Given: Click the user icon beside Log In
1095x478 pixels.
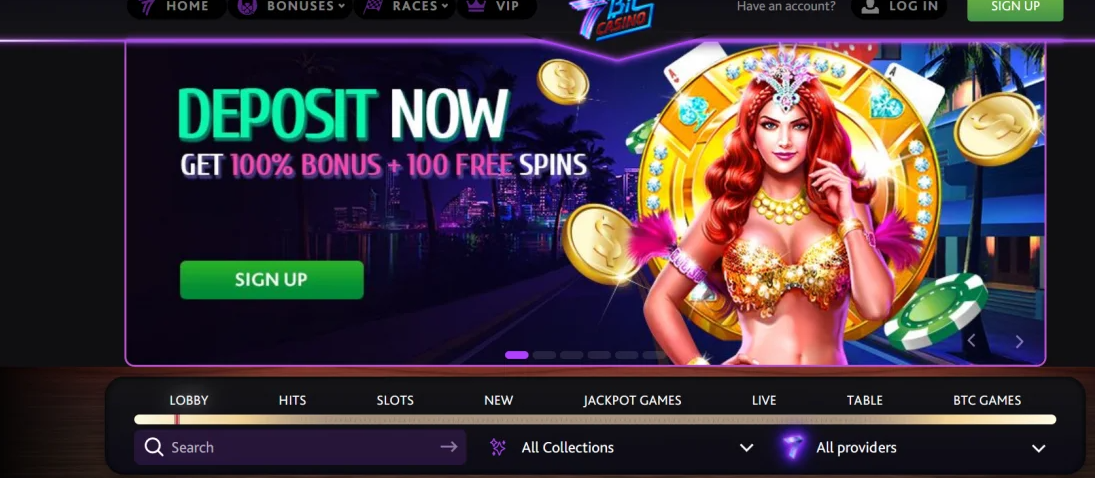Looking at the screenshot, I should (x=869, y=6).
